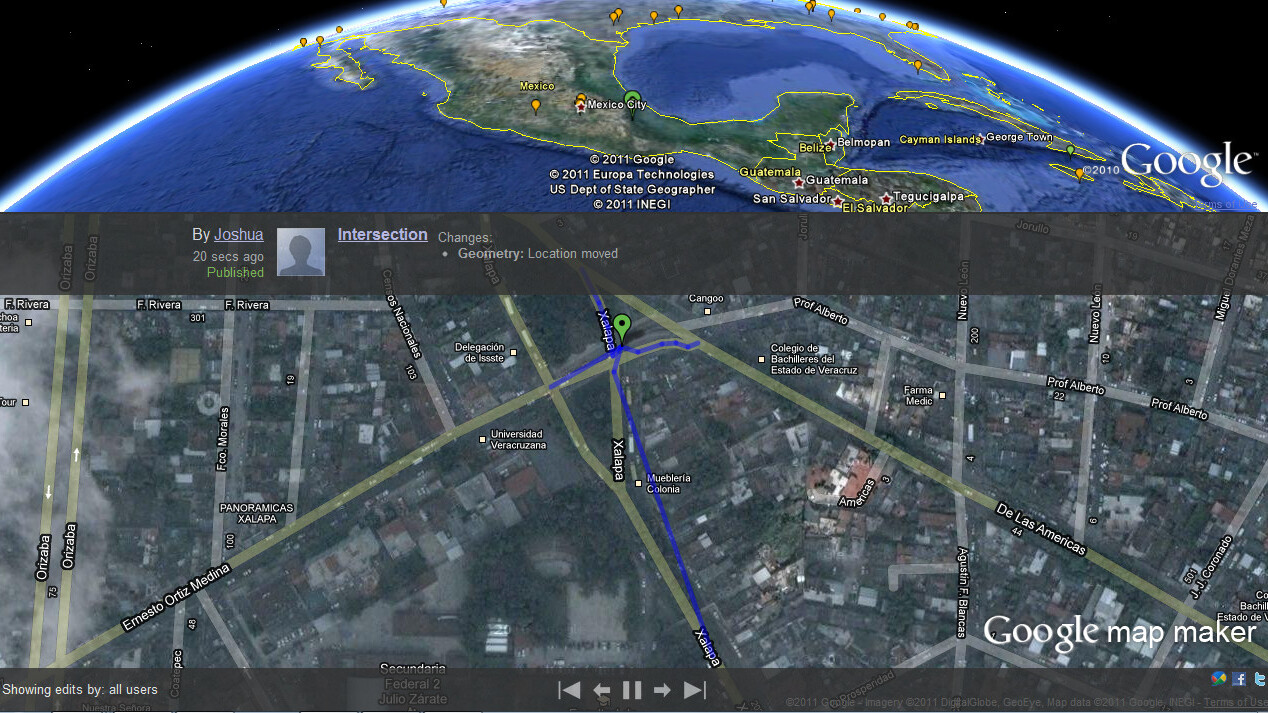Image resolution: width=1268 pixels, height=713 pixels.
Task: Step back to previous edit arrow
Action: tap(601, 690)
